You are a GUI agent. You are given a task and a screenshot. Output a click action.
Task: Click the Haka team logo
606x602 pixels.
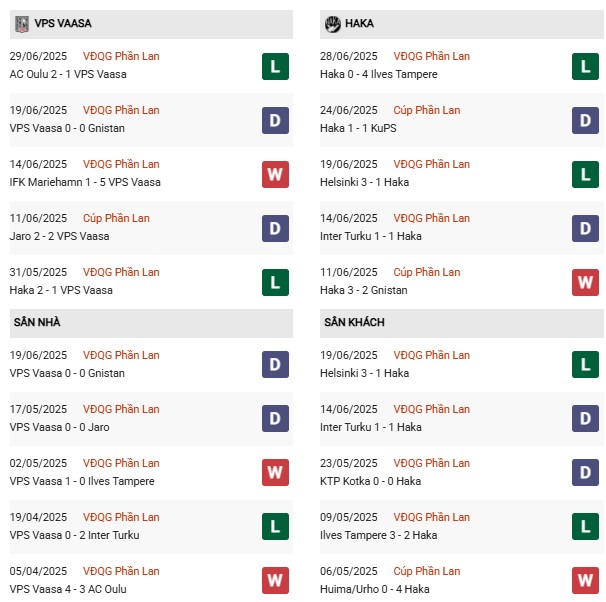click(332, 24)
